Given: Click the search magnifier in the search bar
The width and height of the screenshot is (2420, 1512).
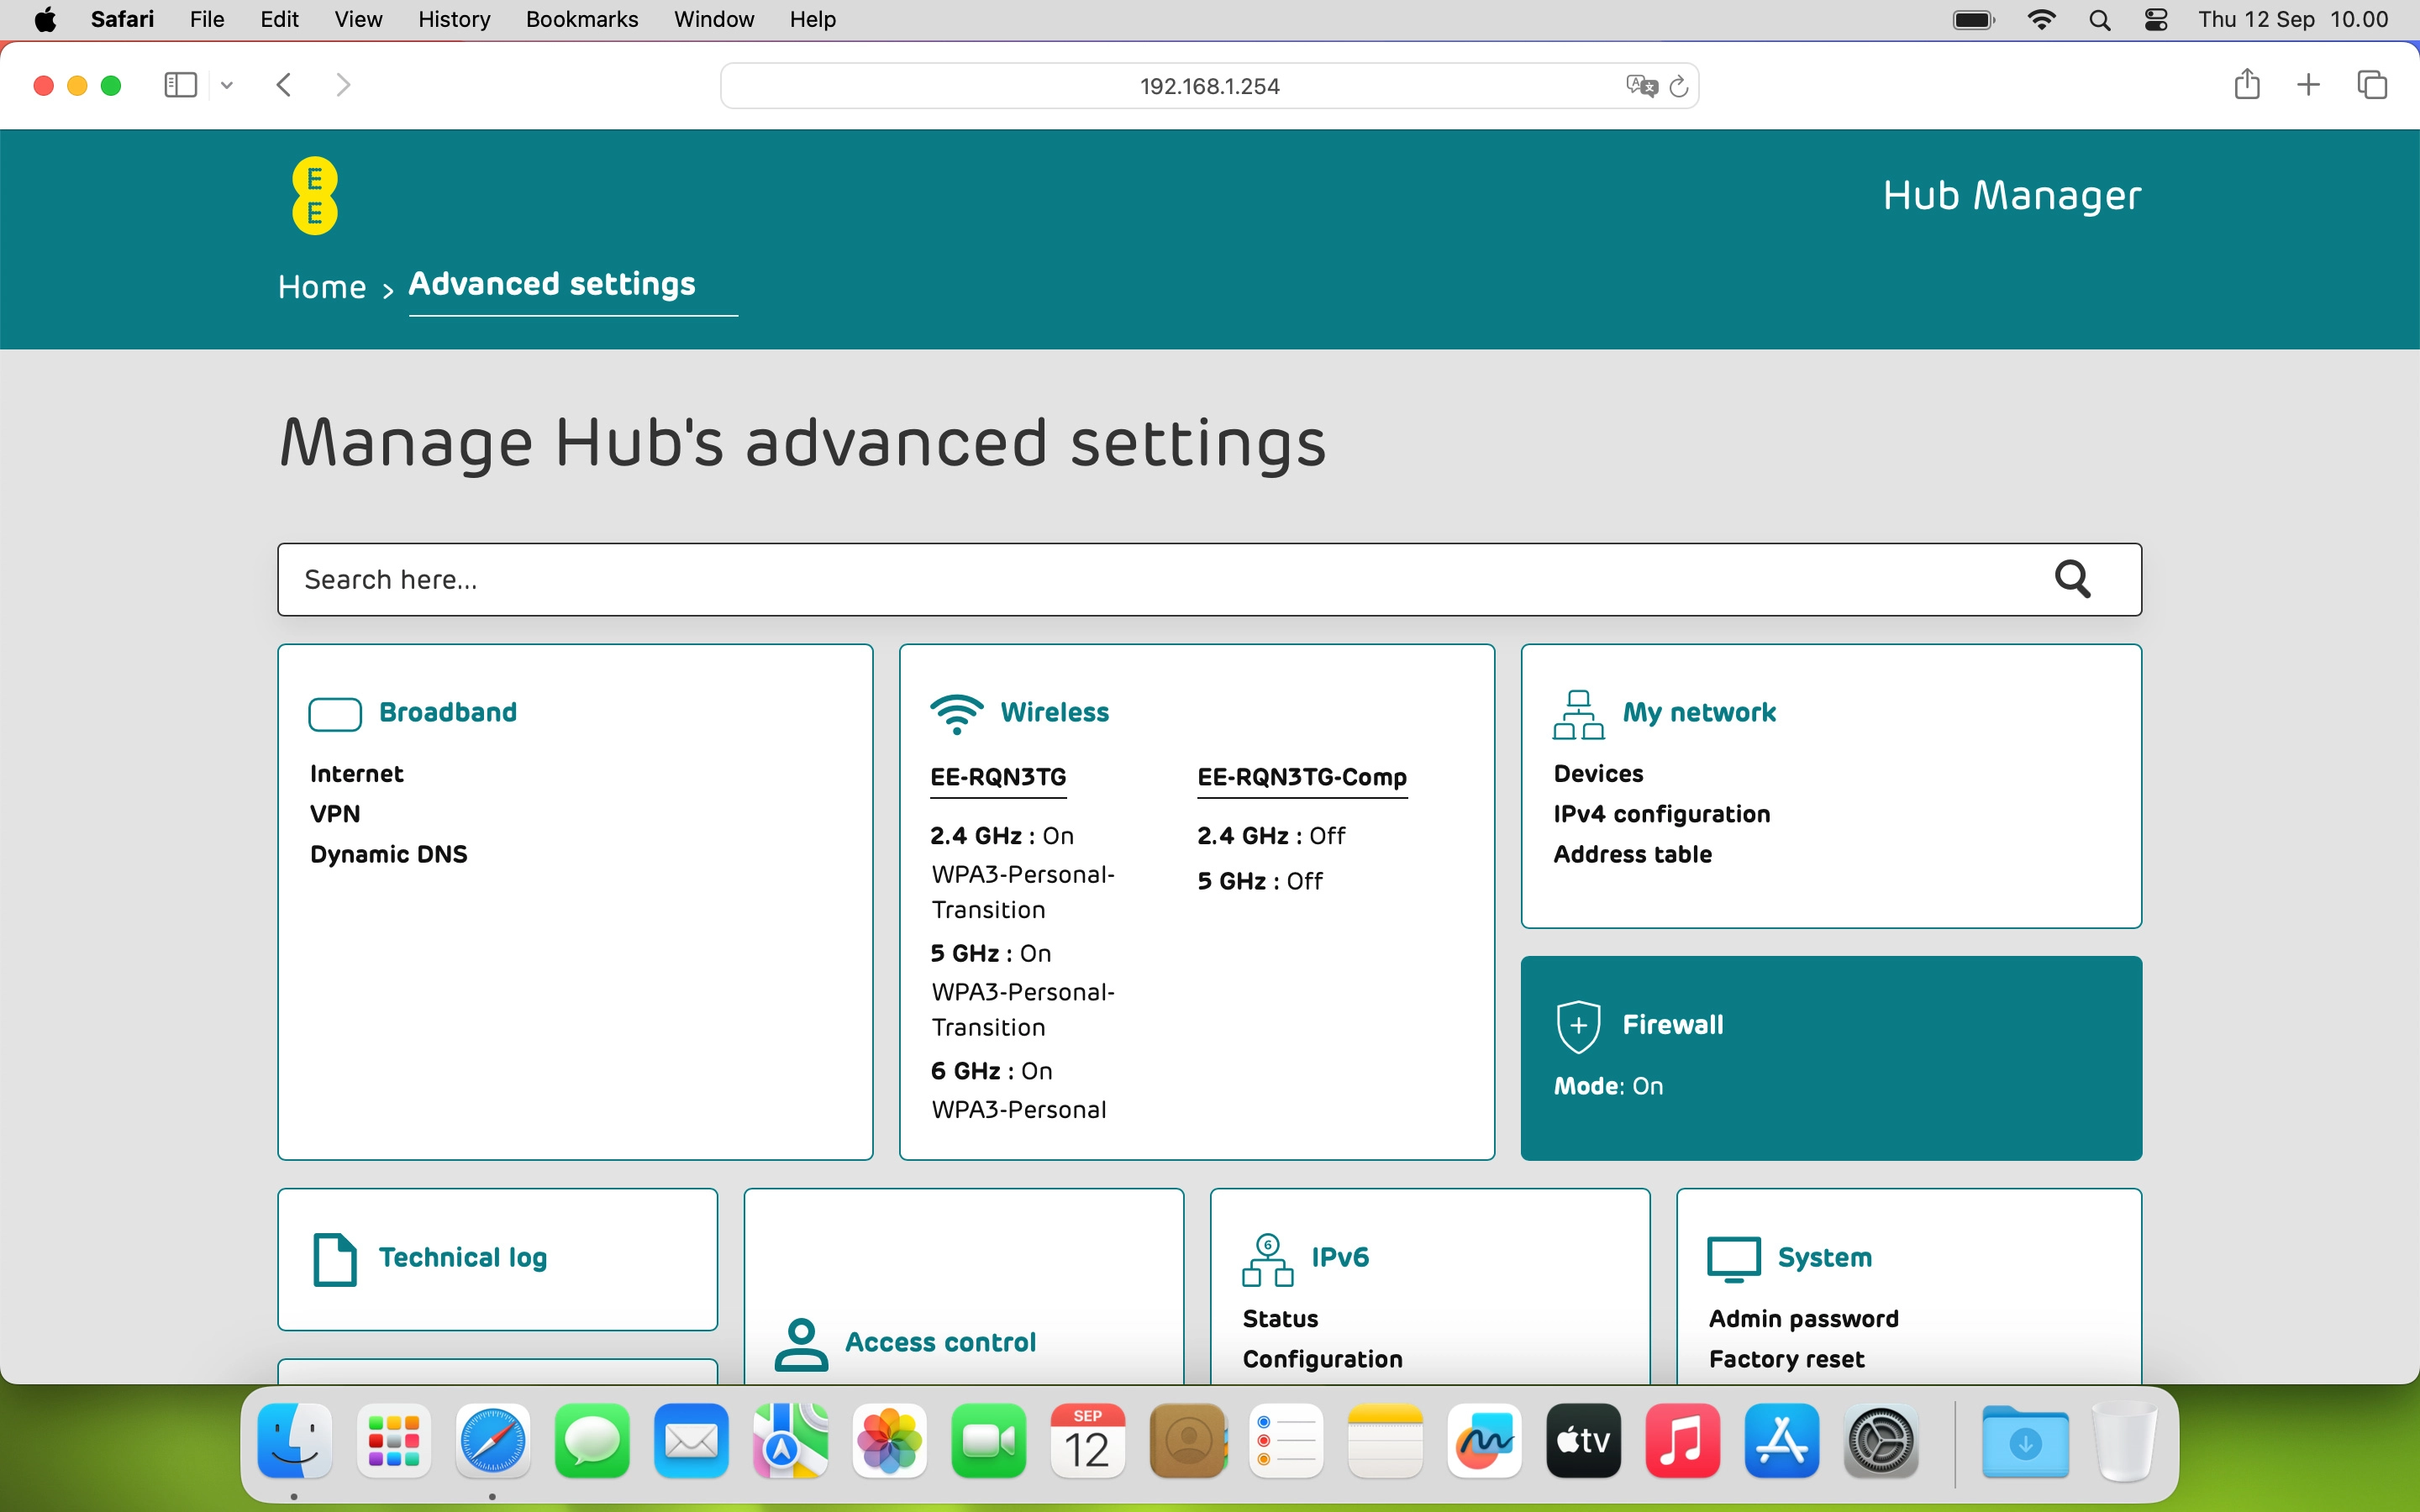Looking at the screenshot, I should 2074,579.
